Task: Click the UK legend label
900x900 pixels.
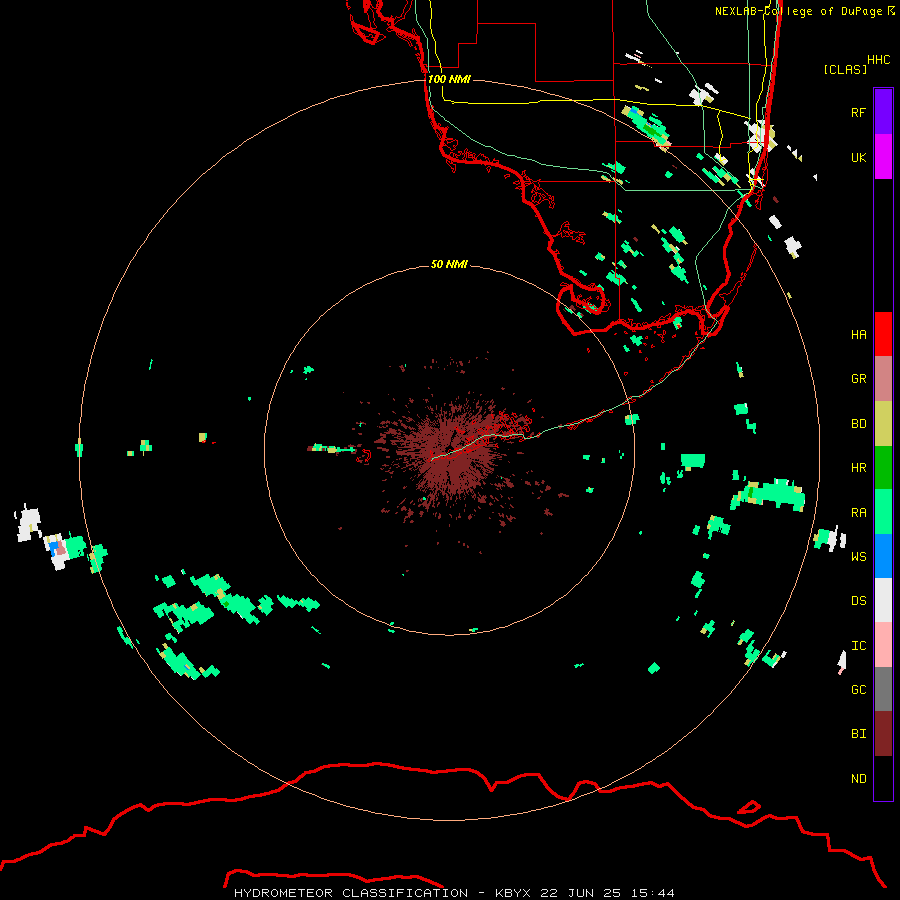Action: click(x=858, y=158)
